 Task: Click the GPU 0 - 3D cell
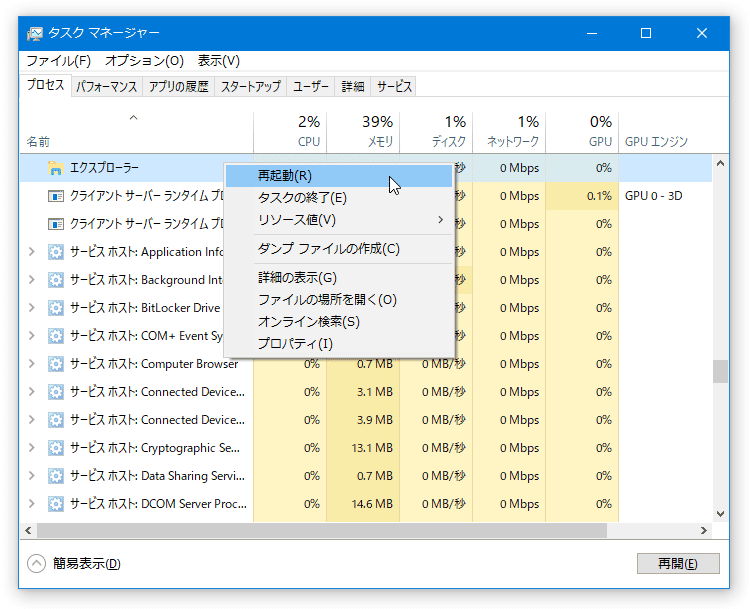(x=653, y=196)
